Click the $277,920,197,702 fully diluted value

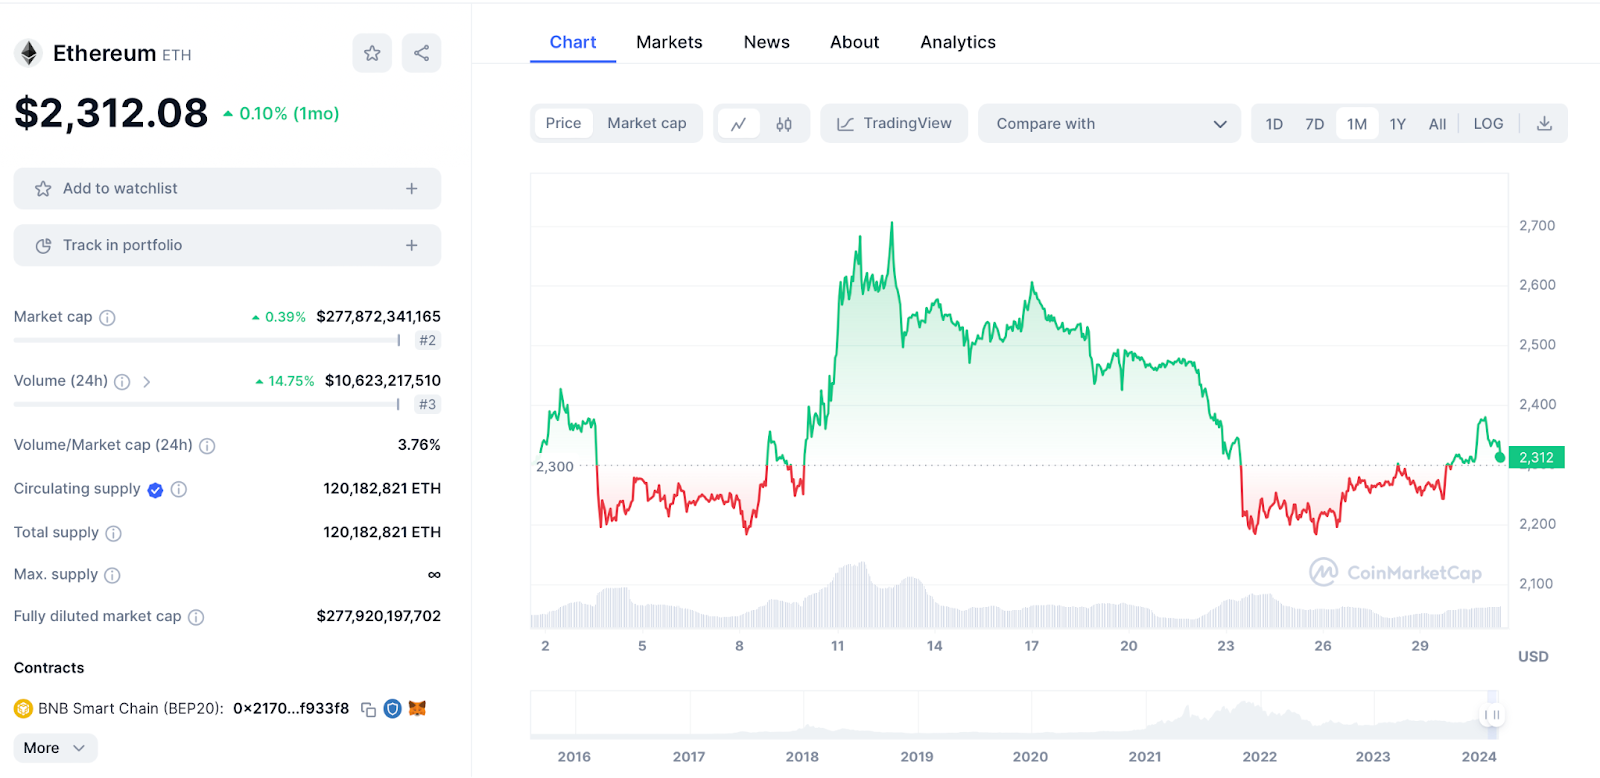379,617
